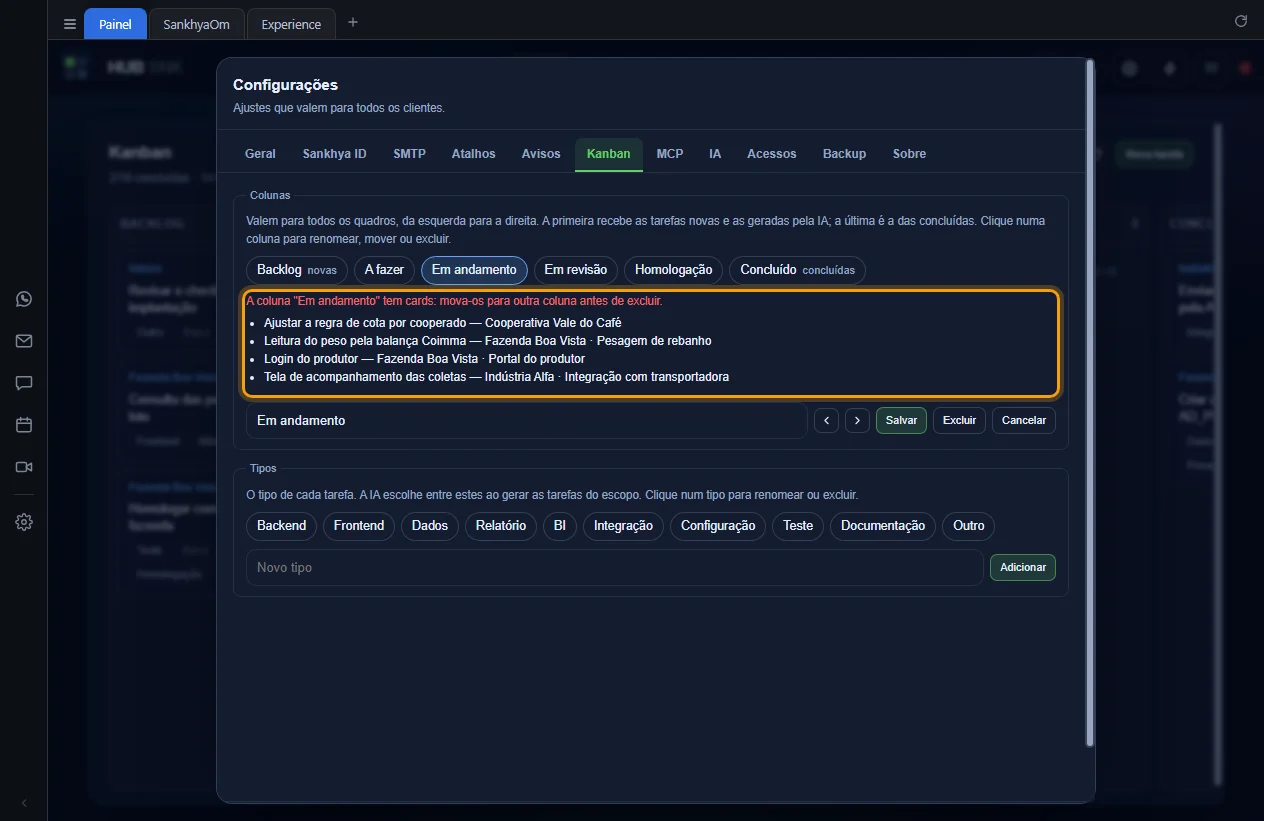
Task: Switch to the Experience tab
Action: pyautogui.click(x=291, y=24)
